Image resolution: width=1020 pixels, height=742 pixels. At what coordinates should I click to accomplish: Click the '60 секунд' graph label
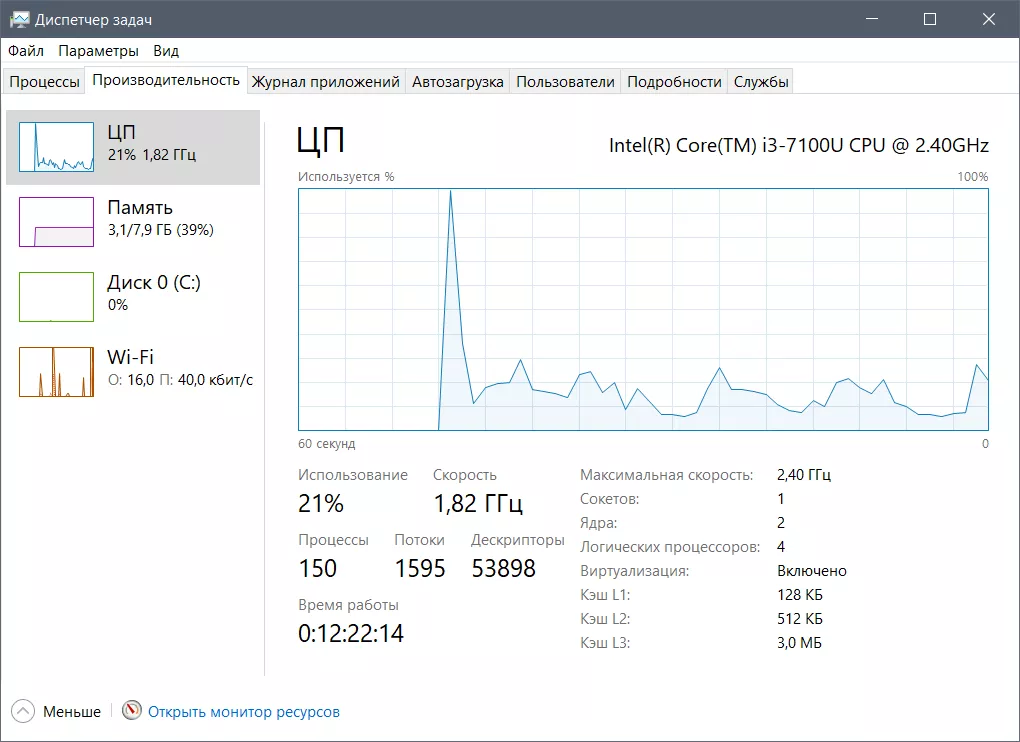pos(327,444)
